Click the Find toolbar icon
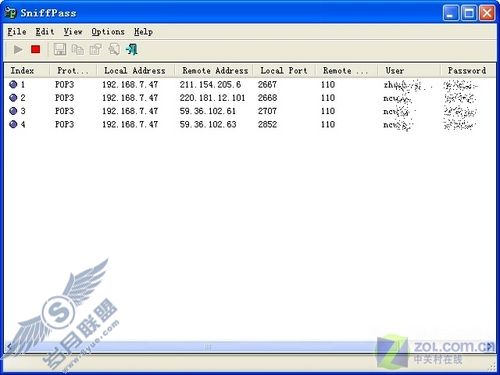Viewport: 500px width, 375px height. tap(114, 50)
